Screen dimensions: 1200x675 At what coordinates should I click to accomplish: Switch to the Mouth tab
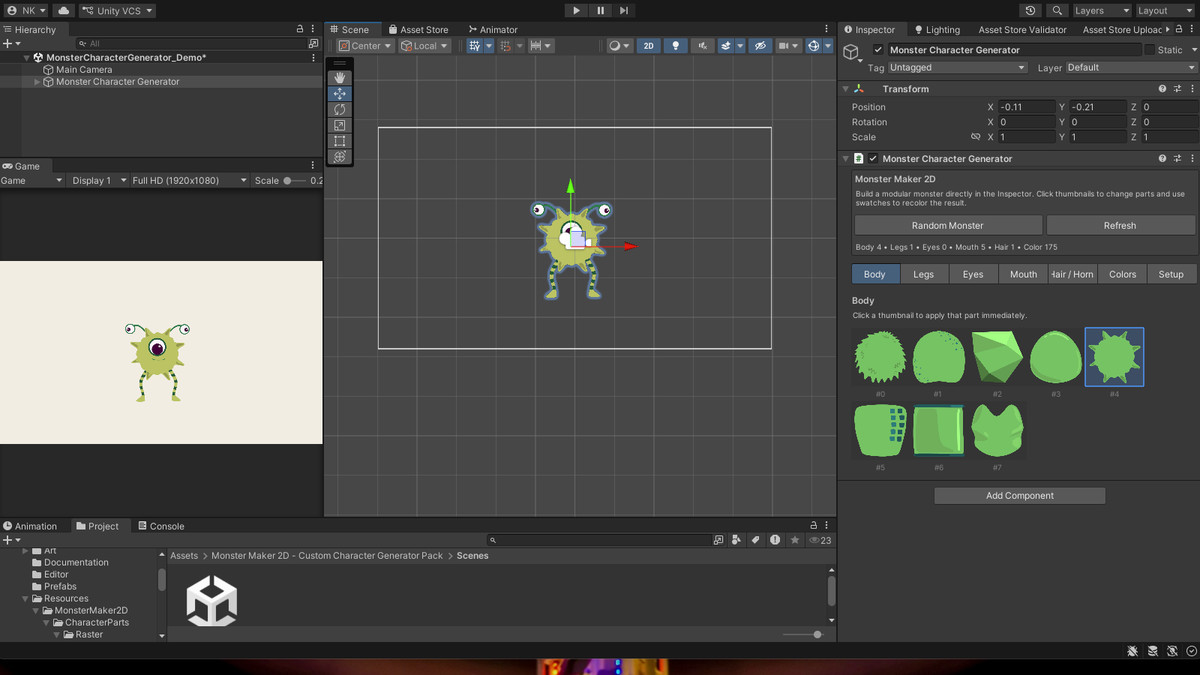1023,274
